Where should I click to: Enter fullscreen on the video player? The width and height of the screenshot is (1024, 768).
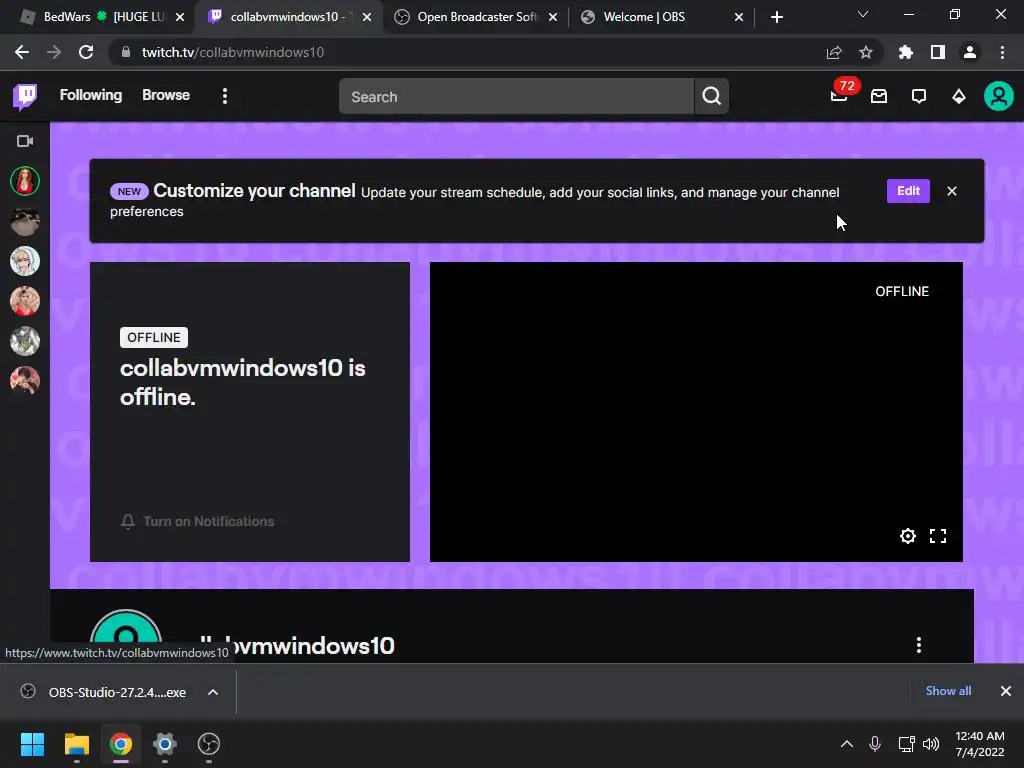coord(938,536)
